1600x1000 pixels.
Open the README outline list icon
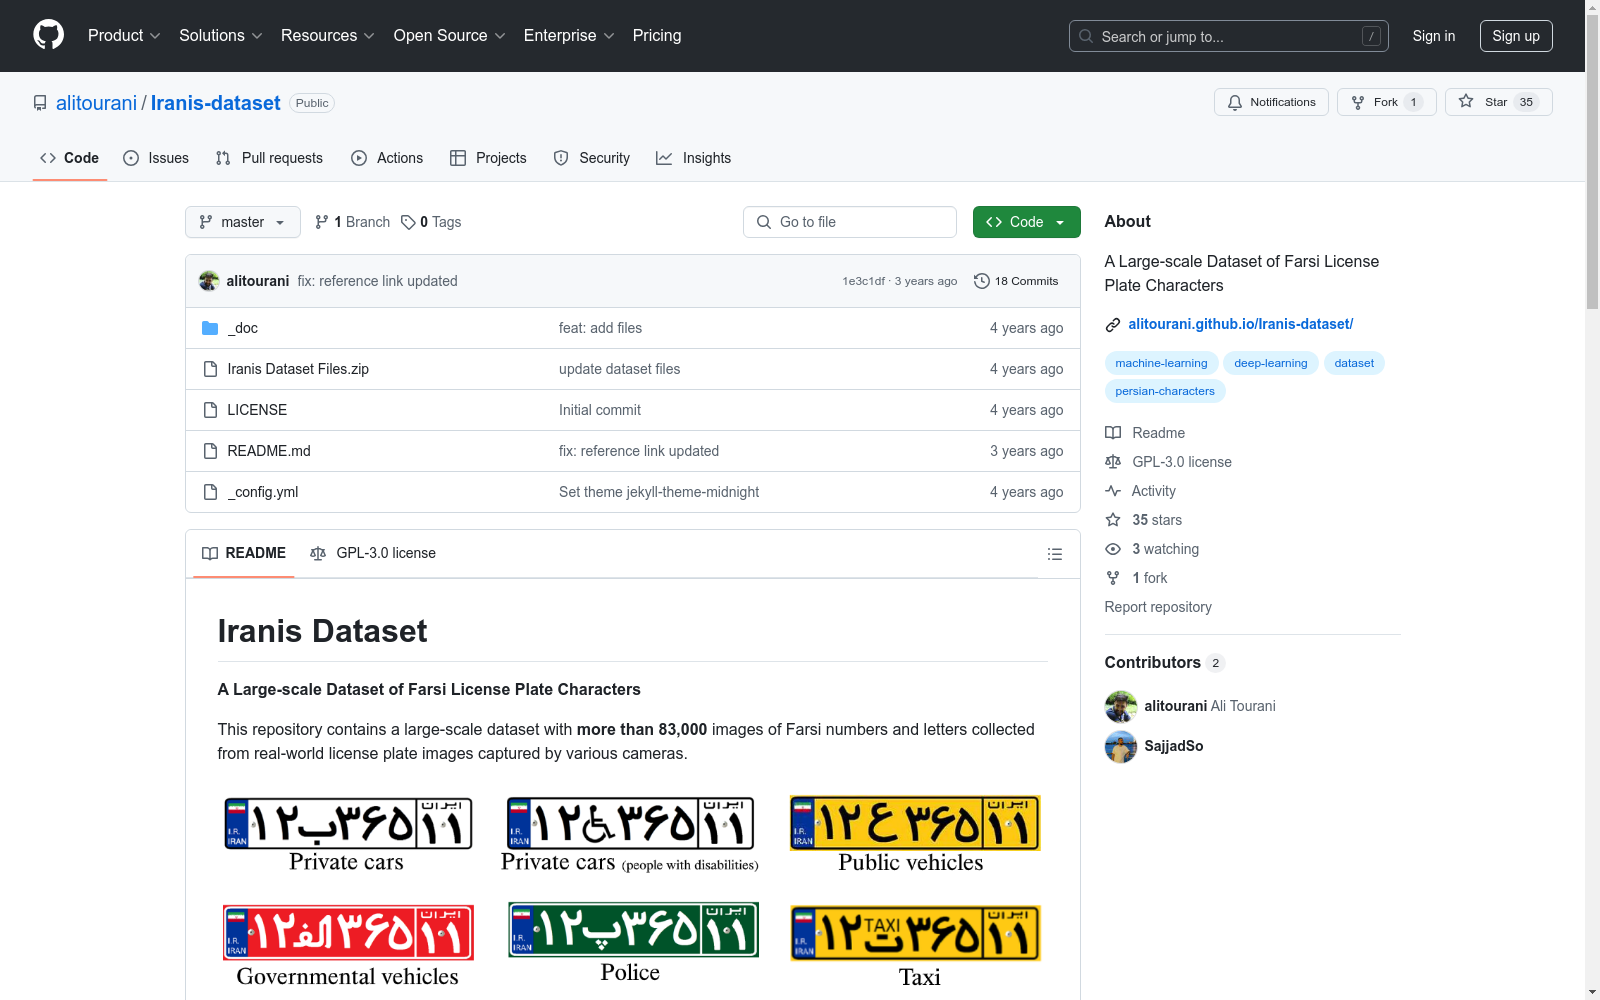[1054, 554]
